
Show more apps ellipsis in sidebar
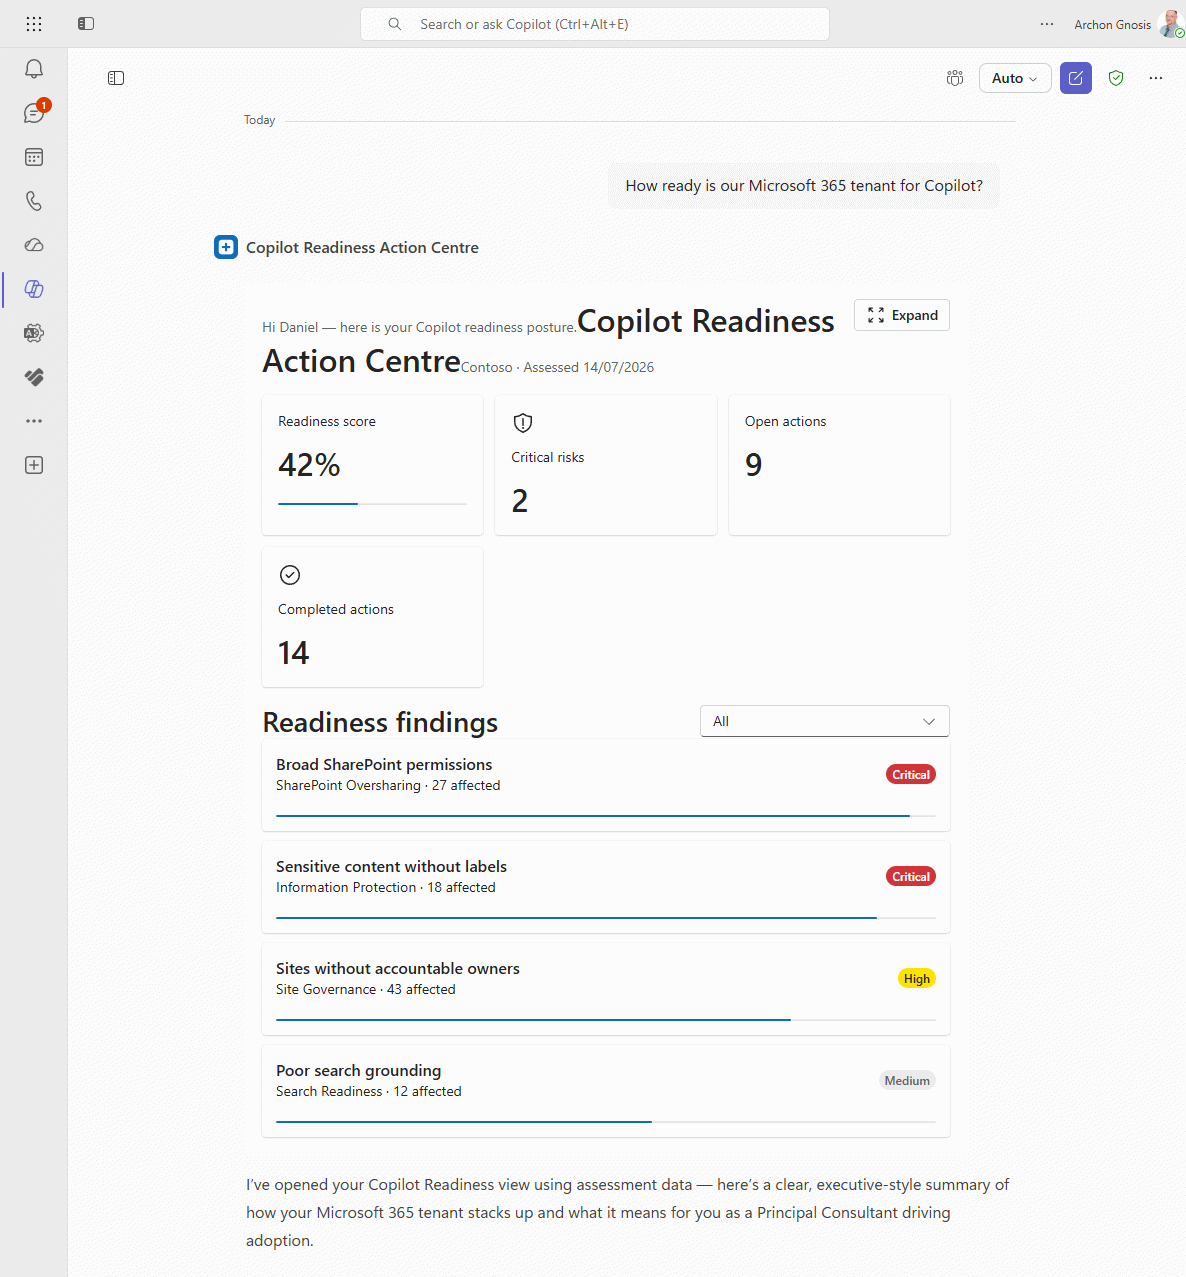tap(34, 421)
